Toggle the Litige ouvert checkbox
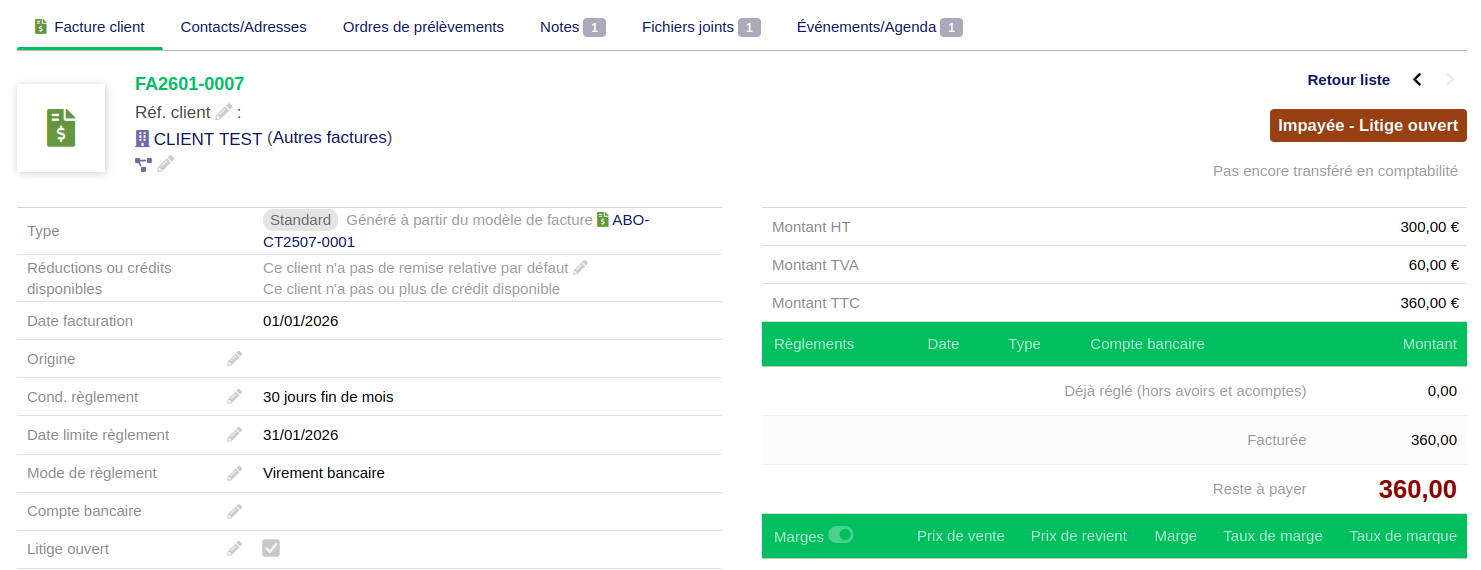The width and height of the screenshot is (1481, 570). tap(271, 548)
